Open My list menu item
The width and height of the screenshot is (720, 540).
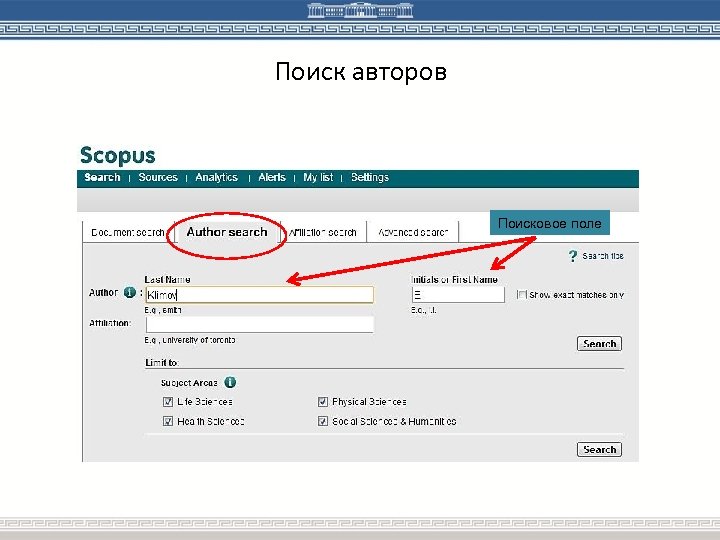point(318,177)
